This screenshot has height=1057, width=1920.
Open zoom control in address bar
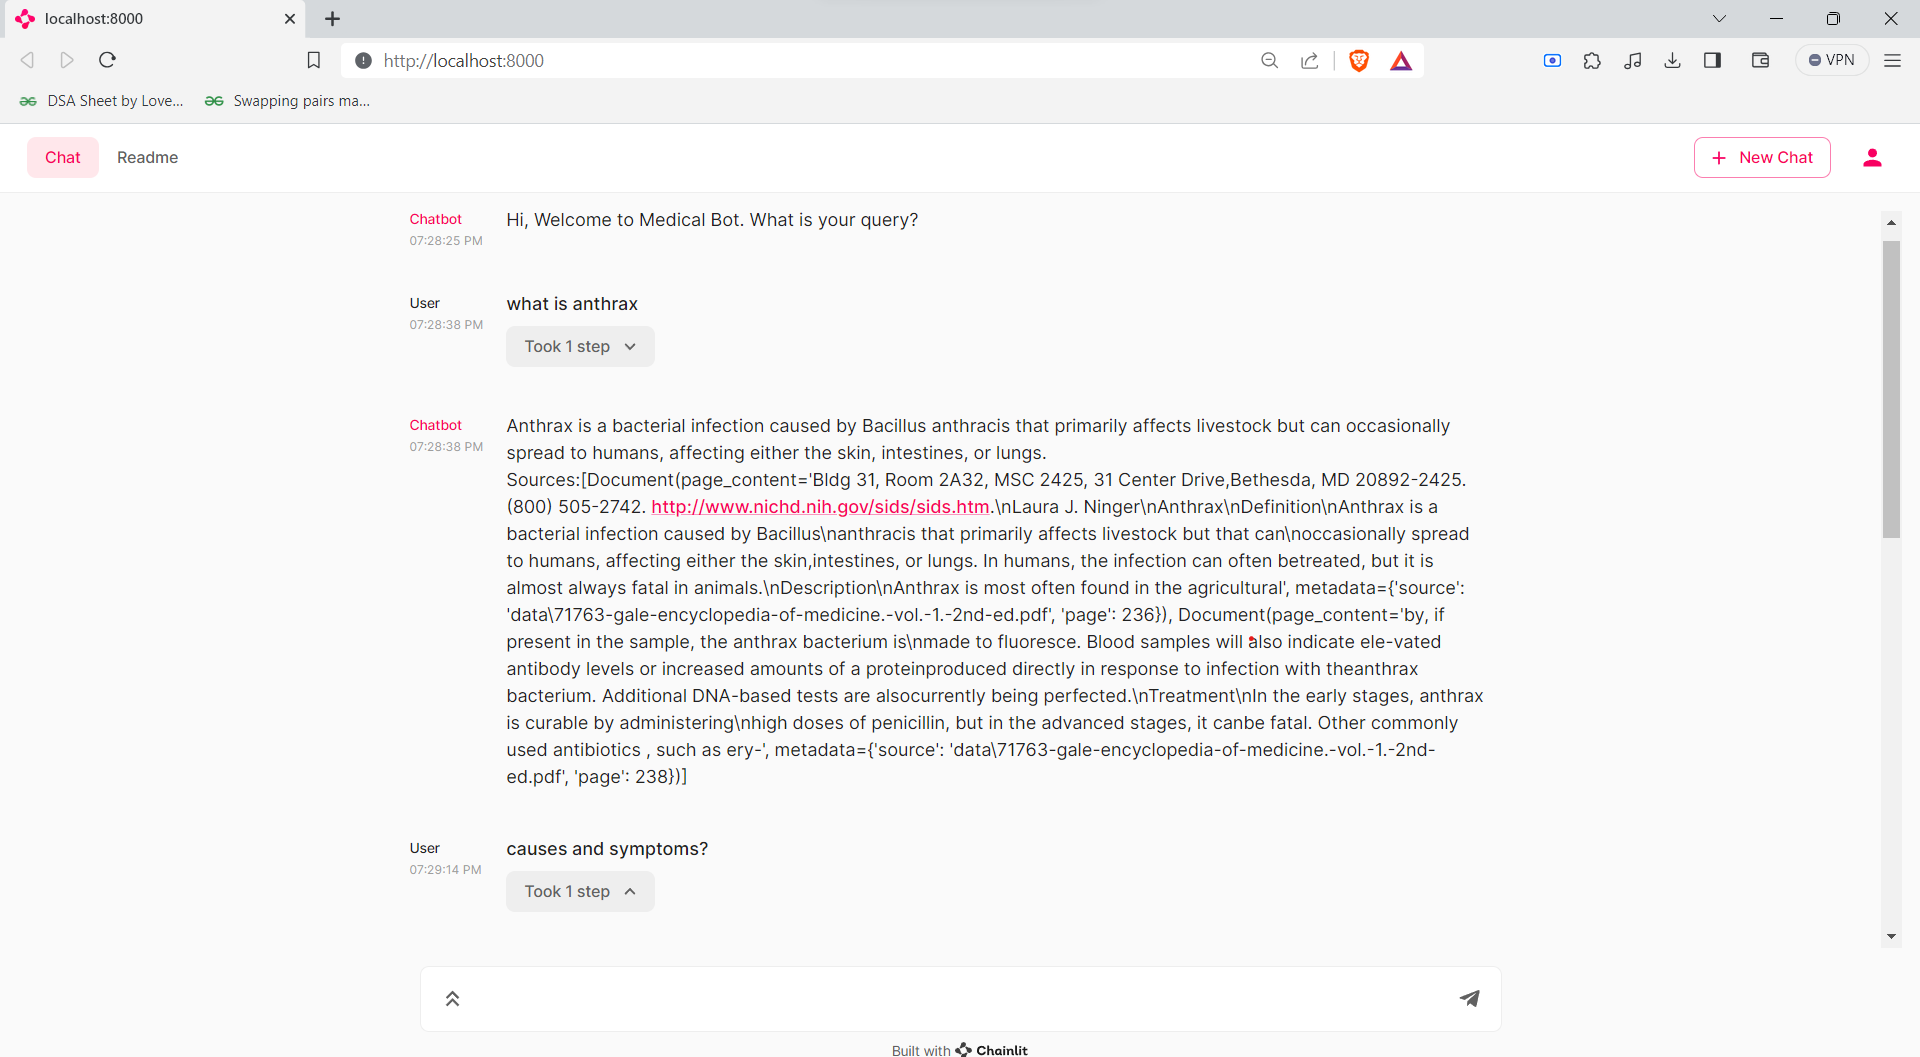point(1270,61)
